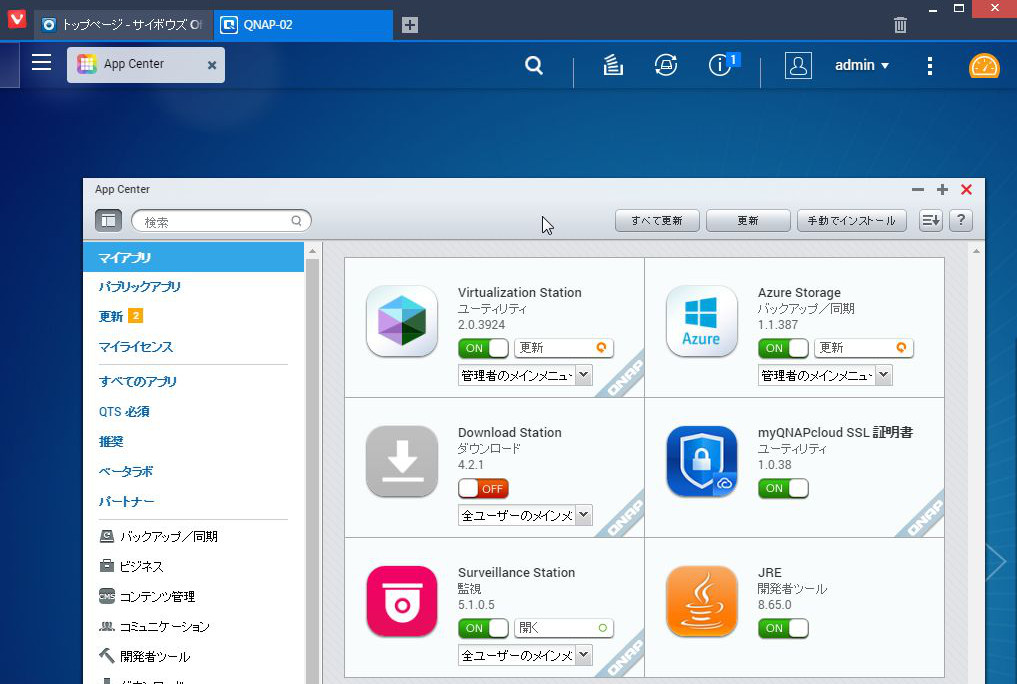Toggle JRE ON switch
Viewport: 1017px width, 684px height.
point(784,628)
